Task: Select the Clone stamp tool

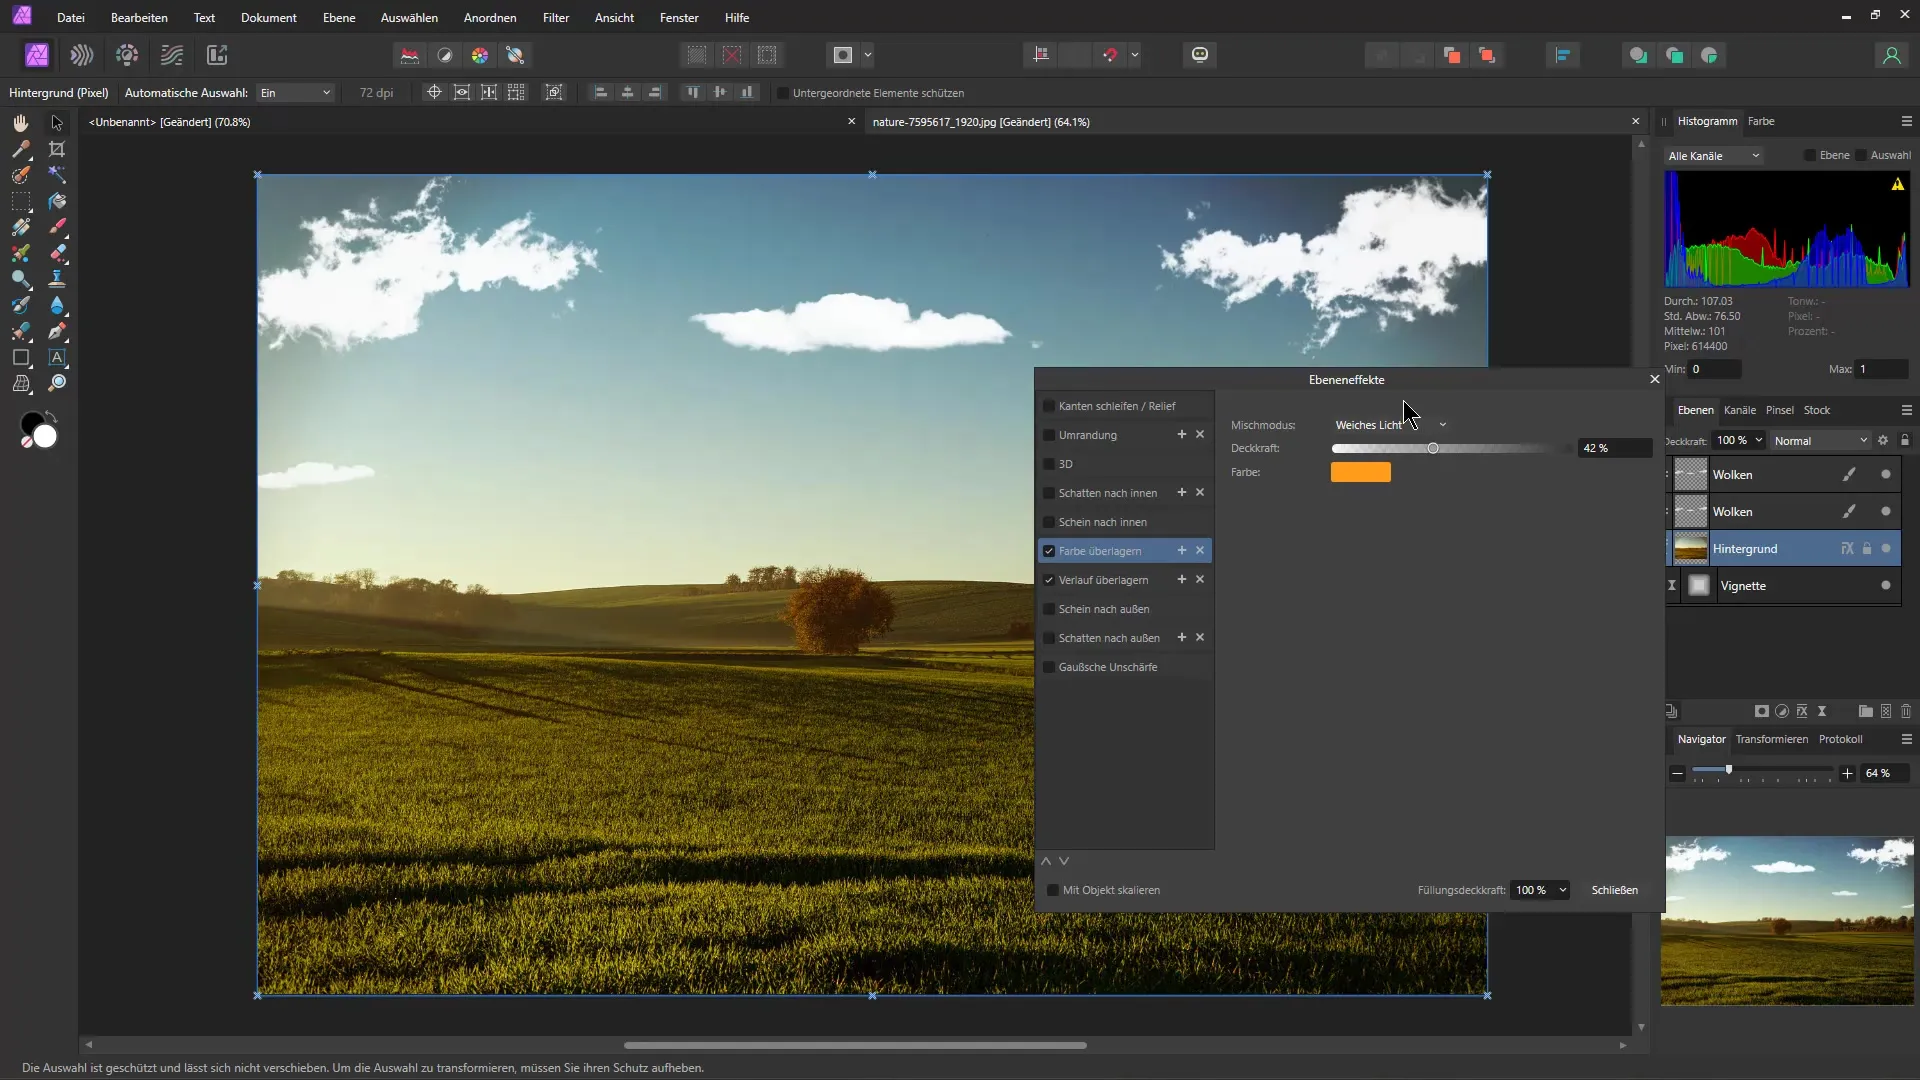Action: coord(57,279)
